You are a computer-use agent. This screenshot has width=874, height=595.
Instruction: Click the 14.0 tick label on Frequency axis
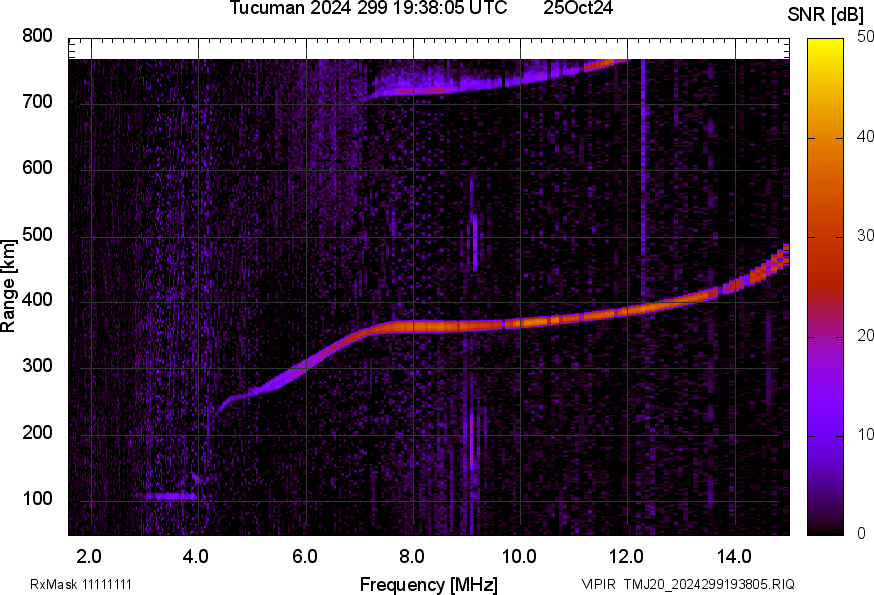click(735, 556)
